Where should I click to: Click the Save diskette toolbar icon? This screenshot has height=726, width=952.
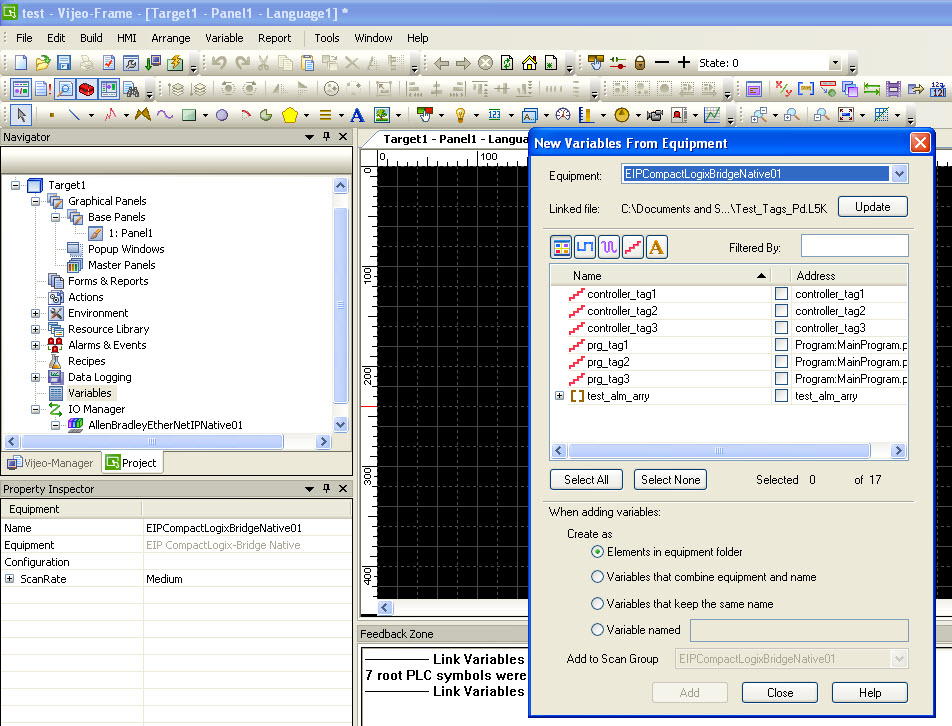(x=64, y=63)
